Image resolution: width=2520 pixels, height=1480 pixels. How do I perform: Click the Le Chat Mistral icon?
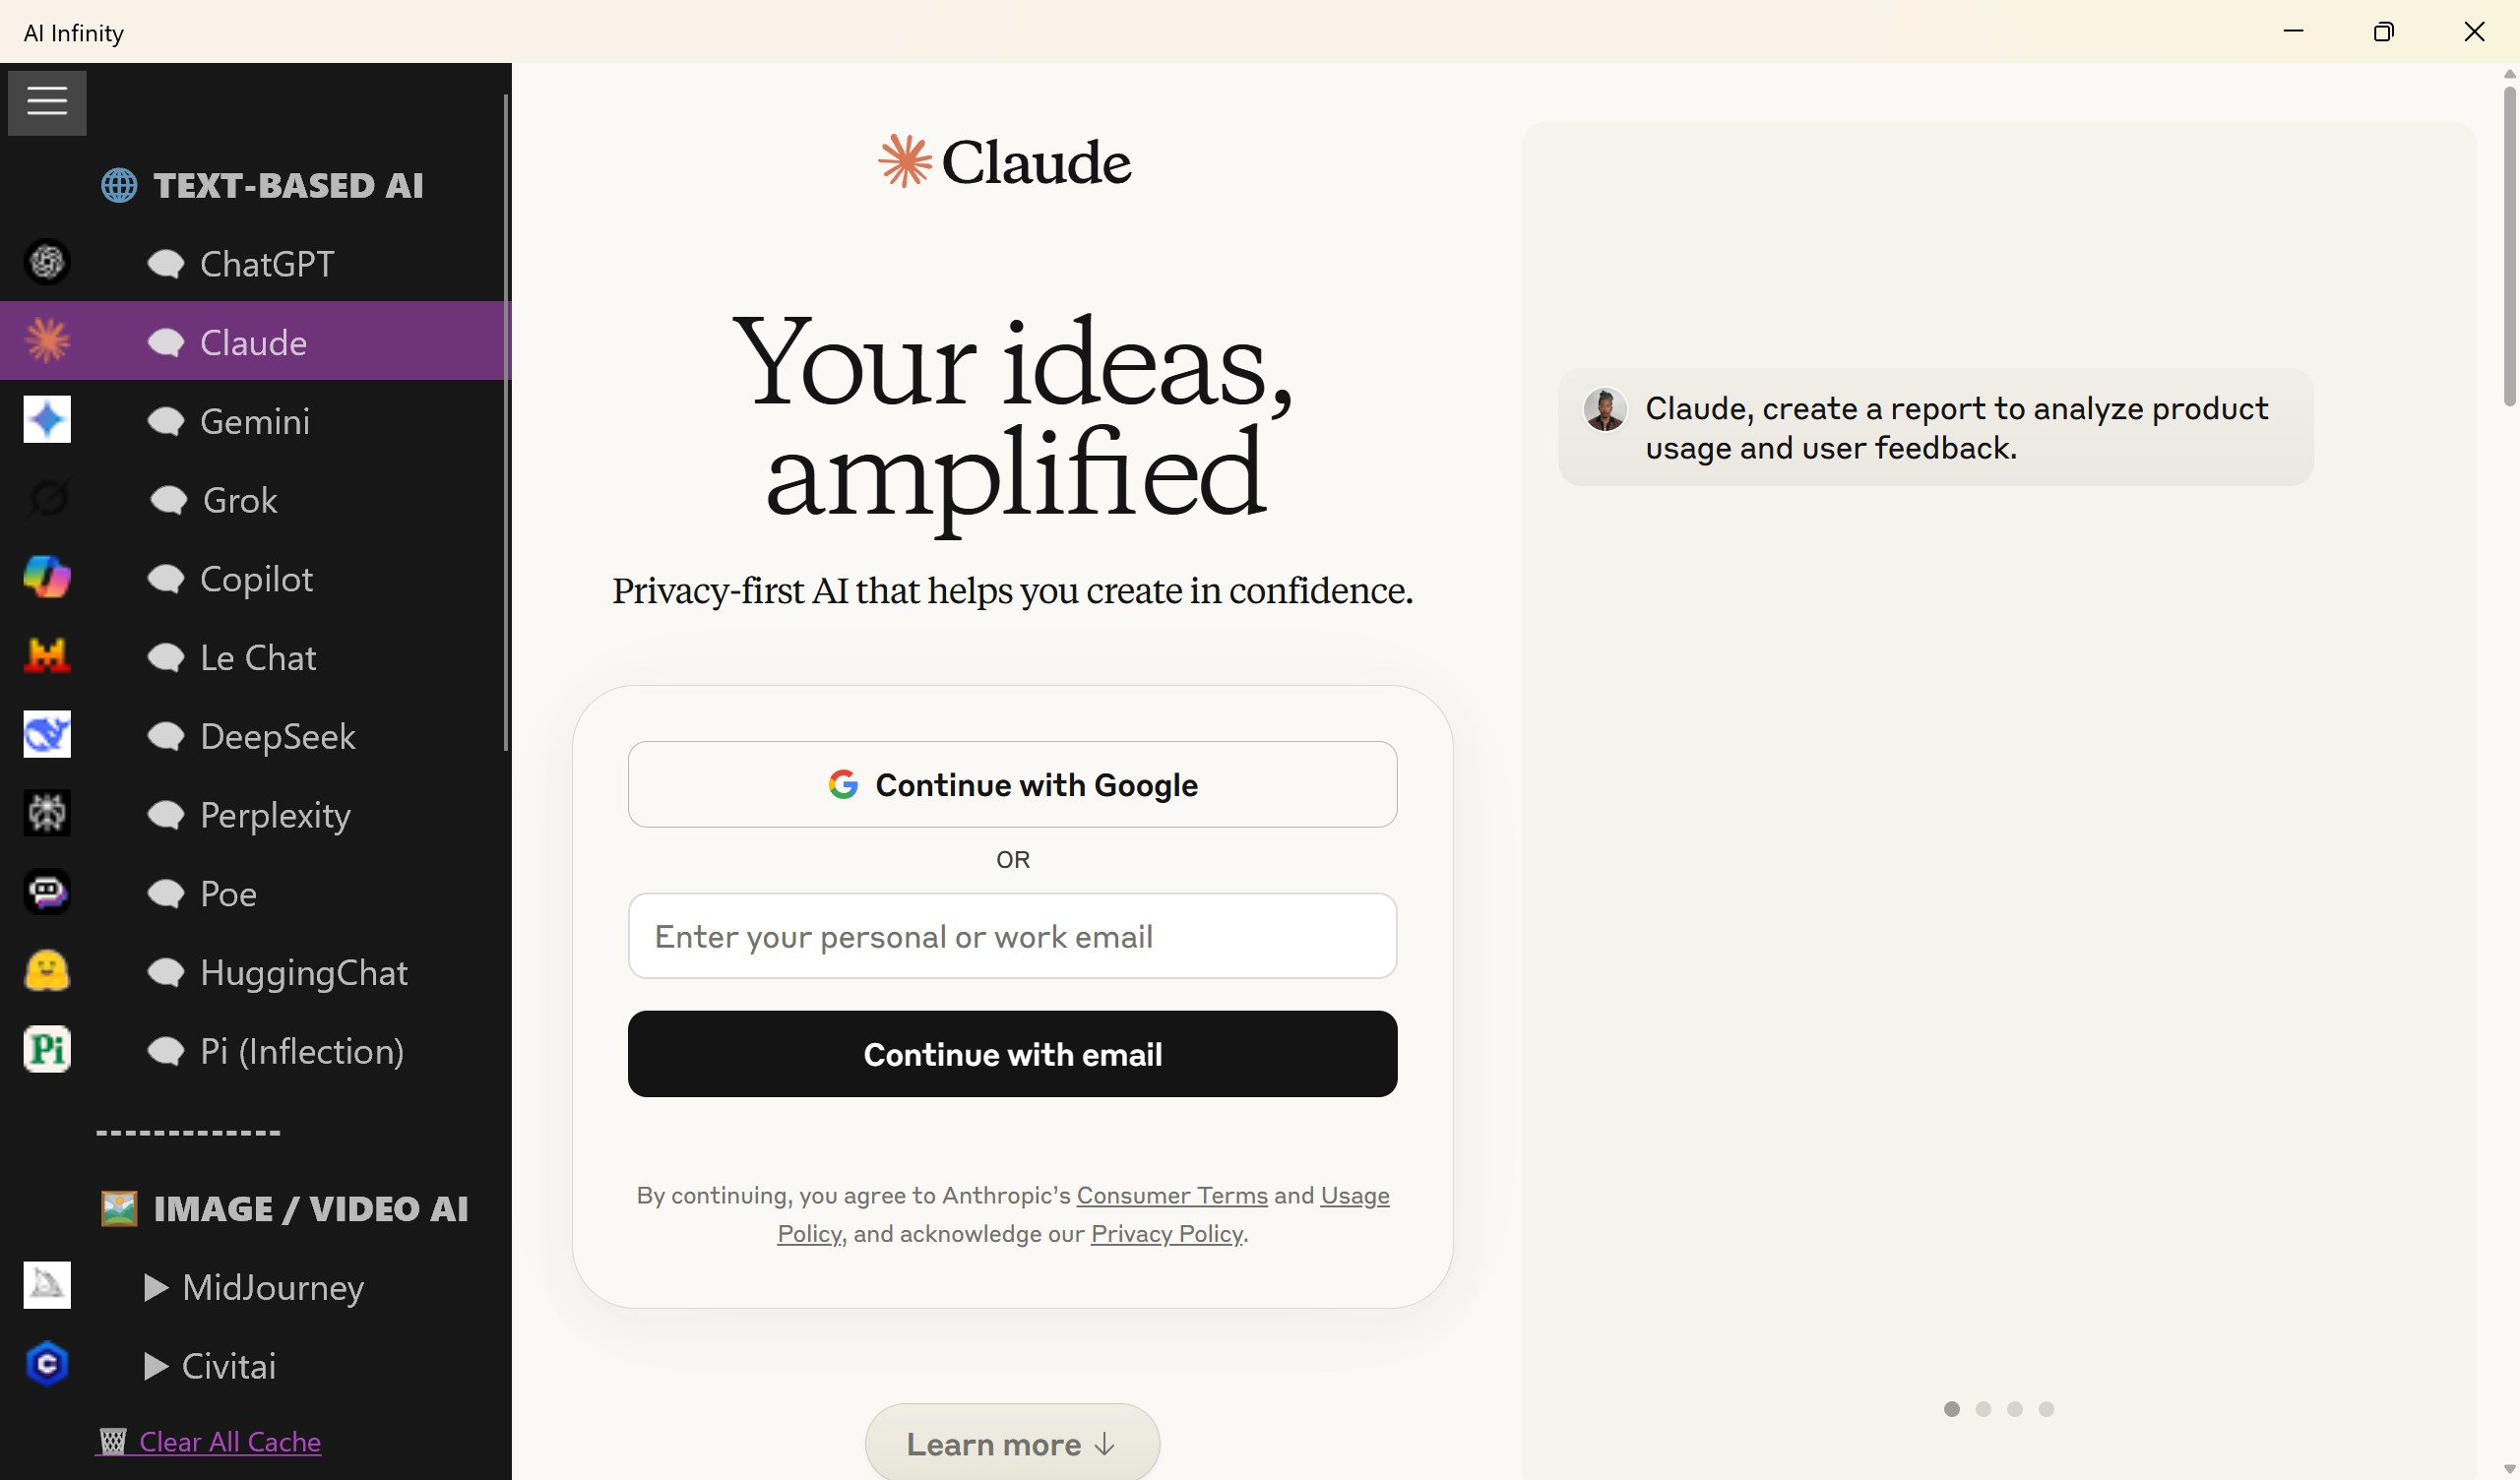(x=47, y=656)
